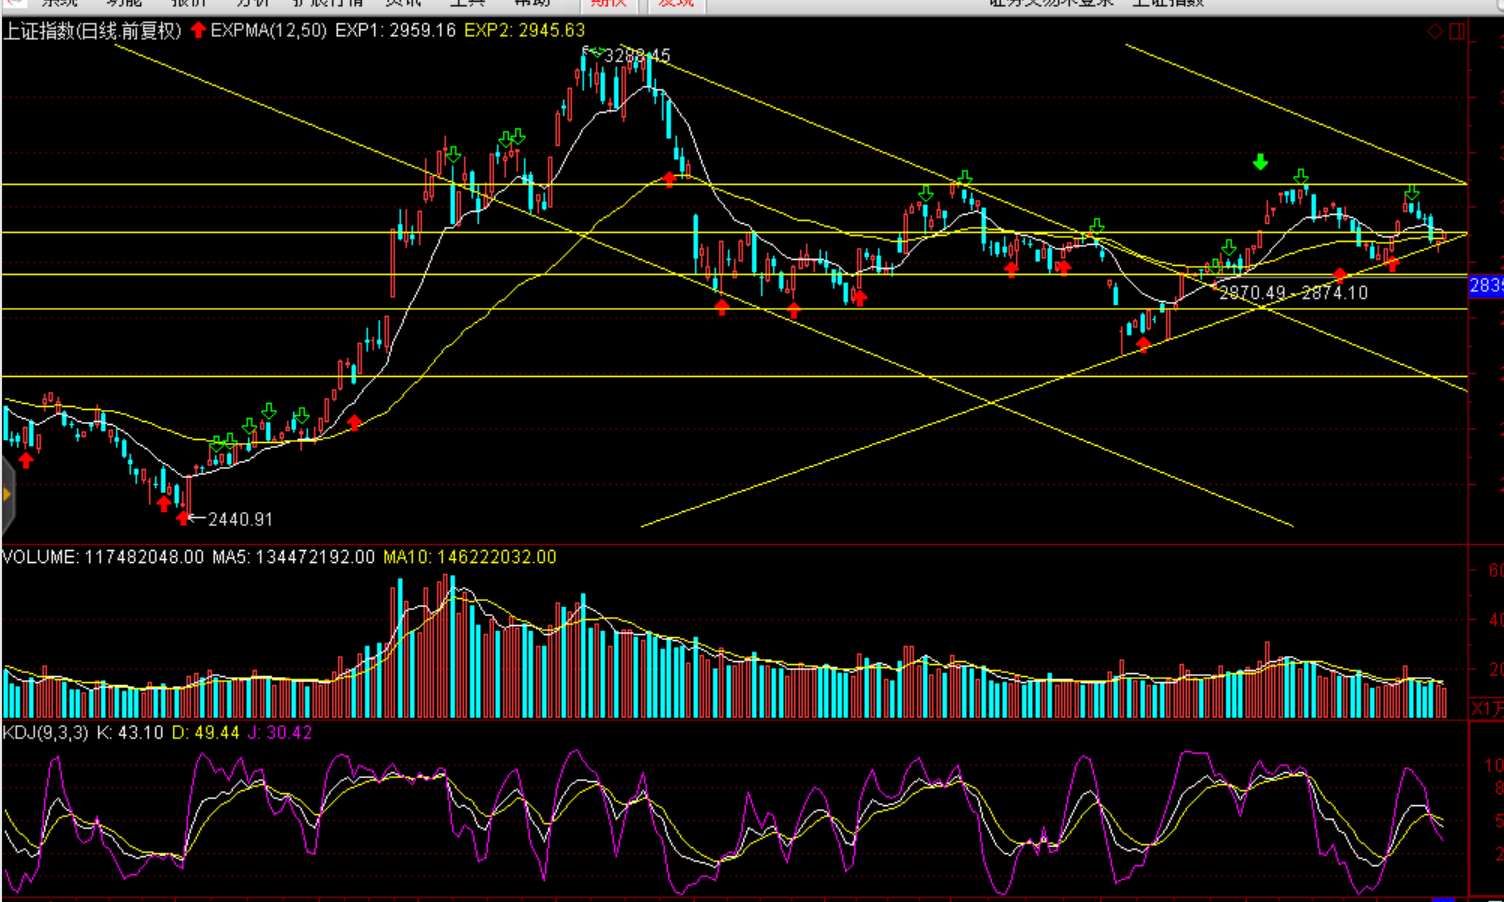Click the VOLUME indicator label
This screenshot has width=1504, height=902.
tap(40, 557)
